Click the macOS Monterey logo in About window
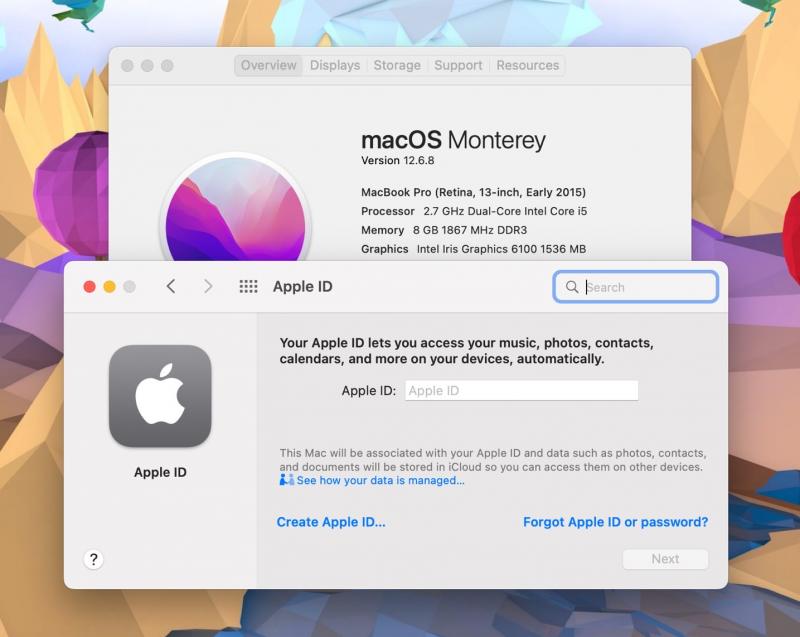Viewport: 800px width, 637px height. coord(235,209)
